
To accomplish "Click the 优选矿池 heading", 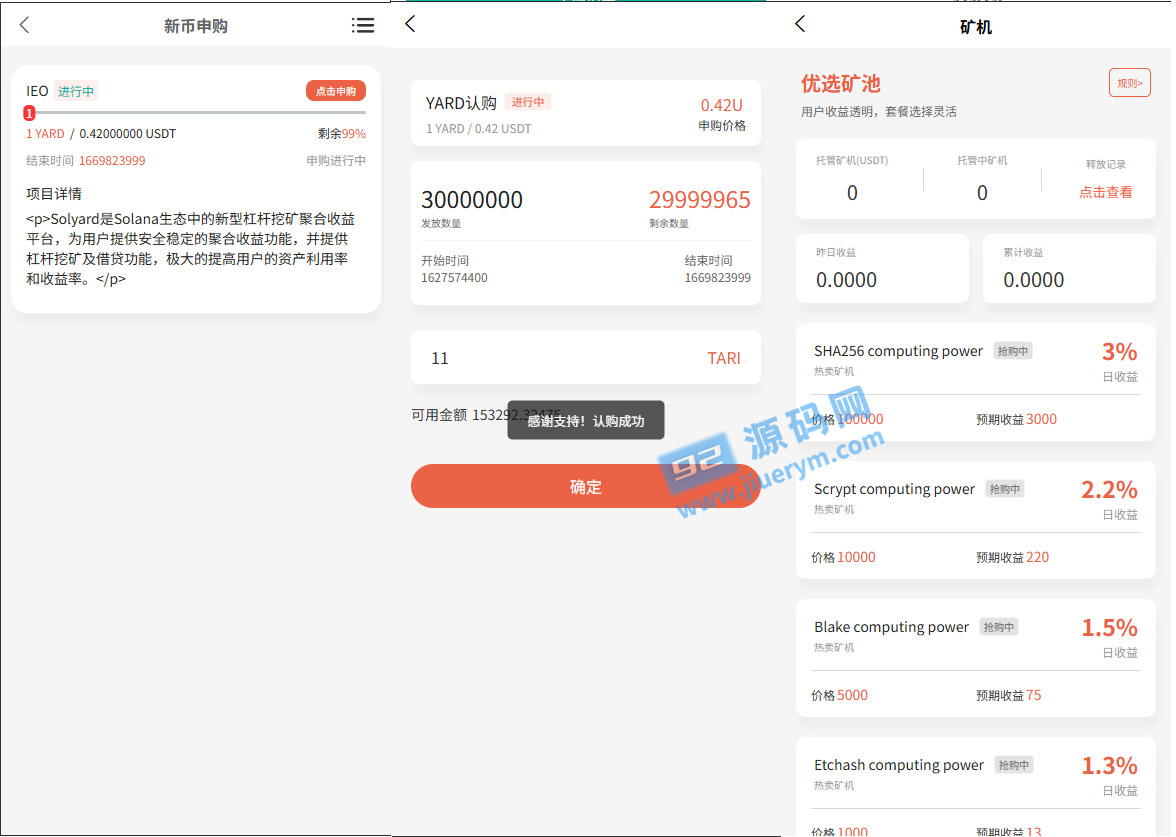I will (x=841, y=83).
